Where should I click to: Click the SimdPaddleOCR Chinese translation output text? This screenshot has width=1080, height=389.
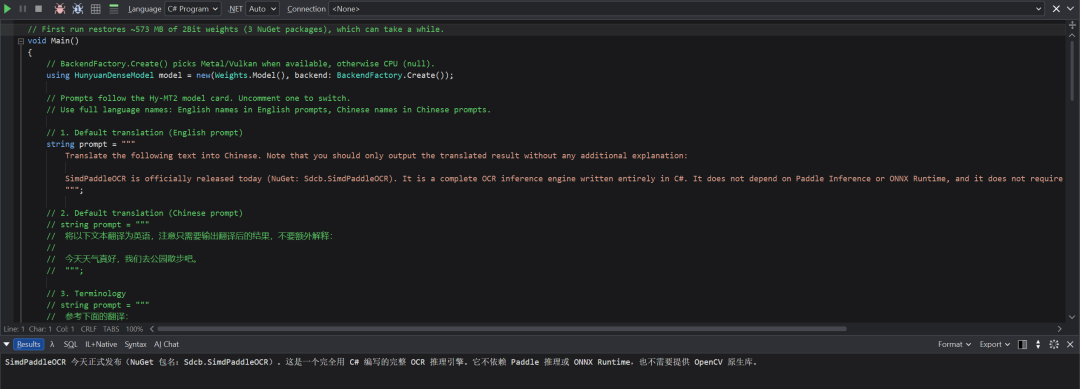tap(382, 362)
